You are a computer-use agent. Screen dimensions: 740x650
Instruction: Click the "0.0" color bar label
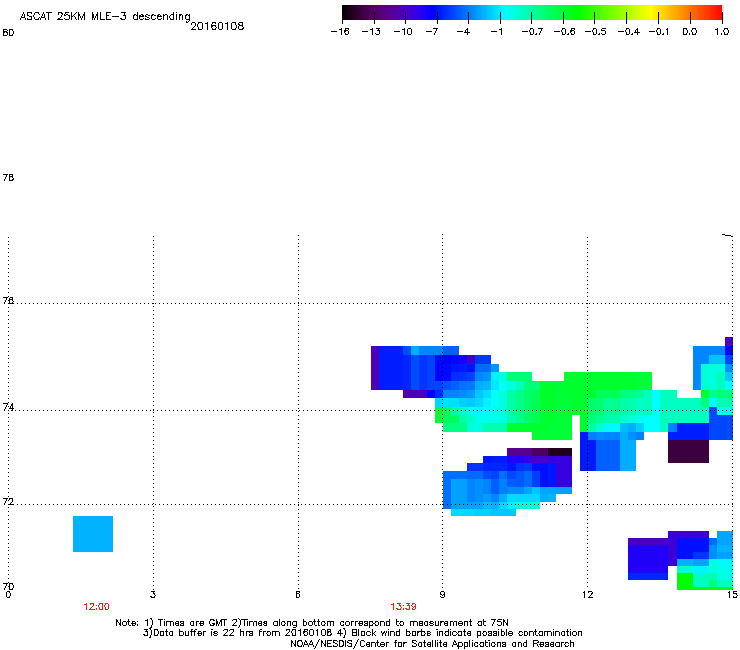690,32
